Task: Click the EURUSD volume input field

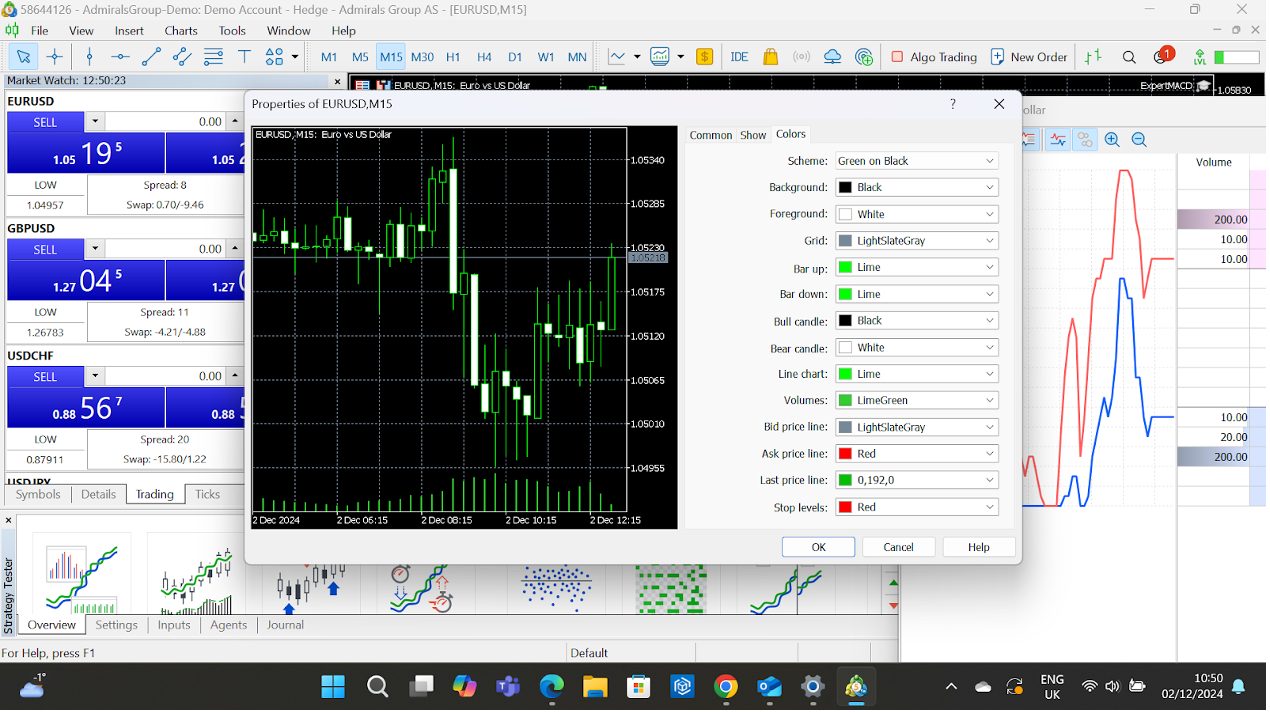Action: tap(165, 121)
